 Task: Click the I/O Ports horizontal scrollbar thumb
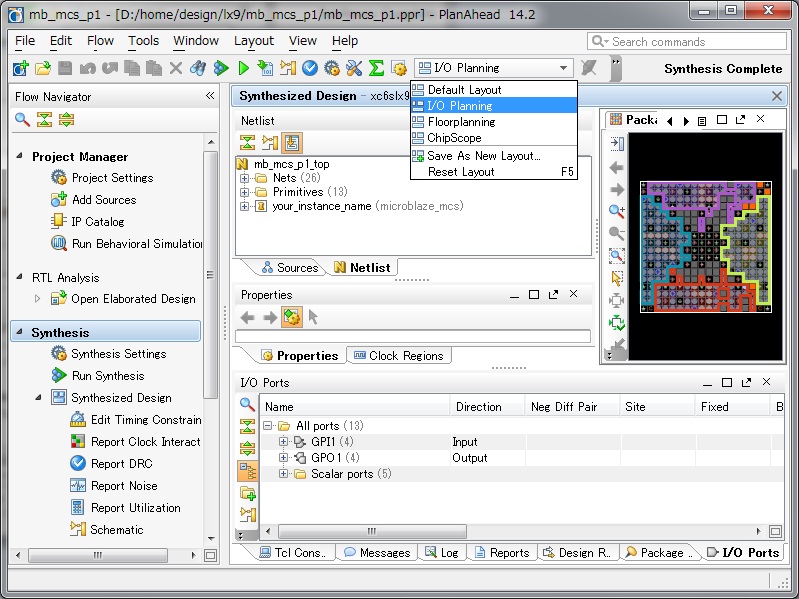click(372, 531)
